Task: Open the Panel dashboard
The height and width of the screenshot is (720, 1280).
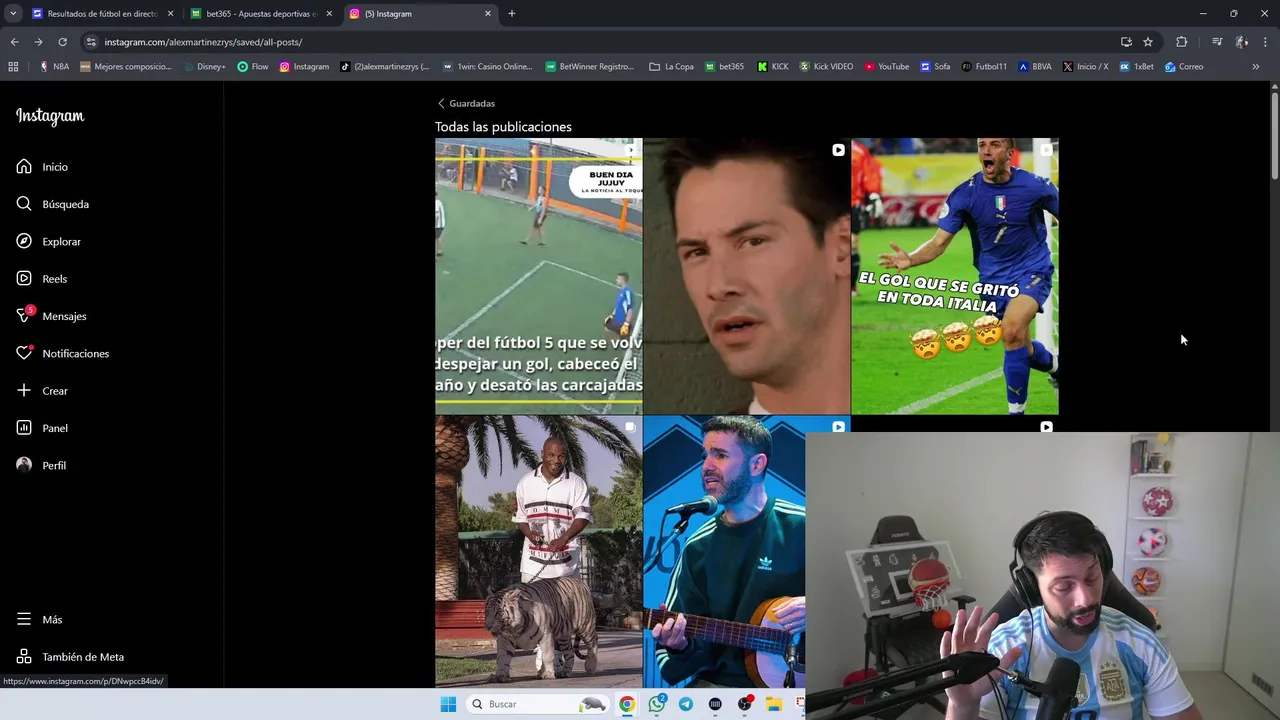Action: coord(42,428)
